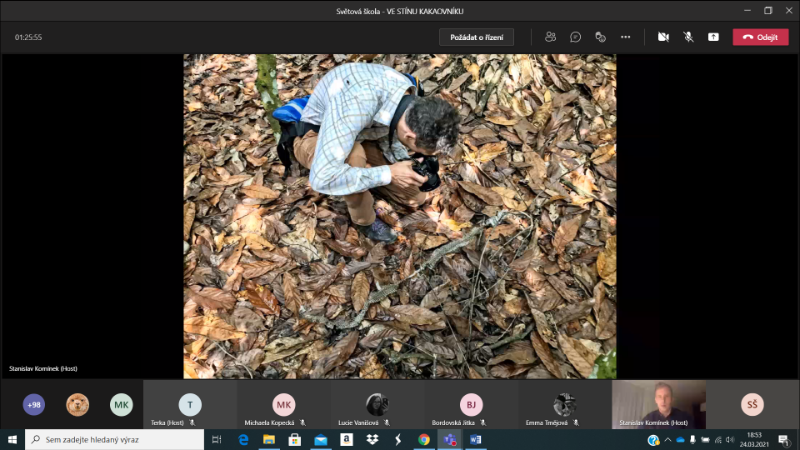This screenshot has width=800, height=450.
Task: Click the Požádat o řízení button
Action: 476,37
